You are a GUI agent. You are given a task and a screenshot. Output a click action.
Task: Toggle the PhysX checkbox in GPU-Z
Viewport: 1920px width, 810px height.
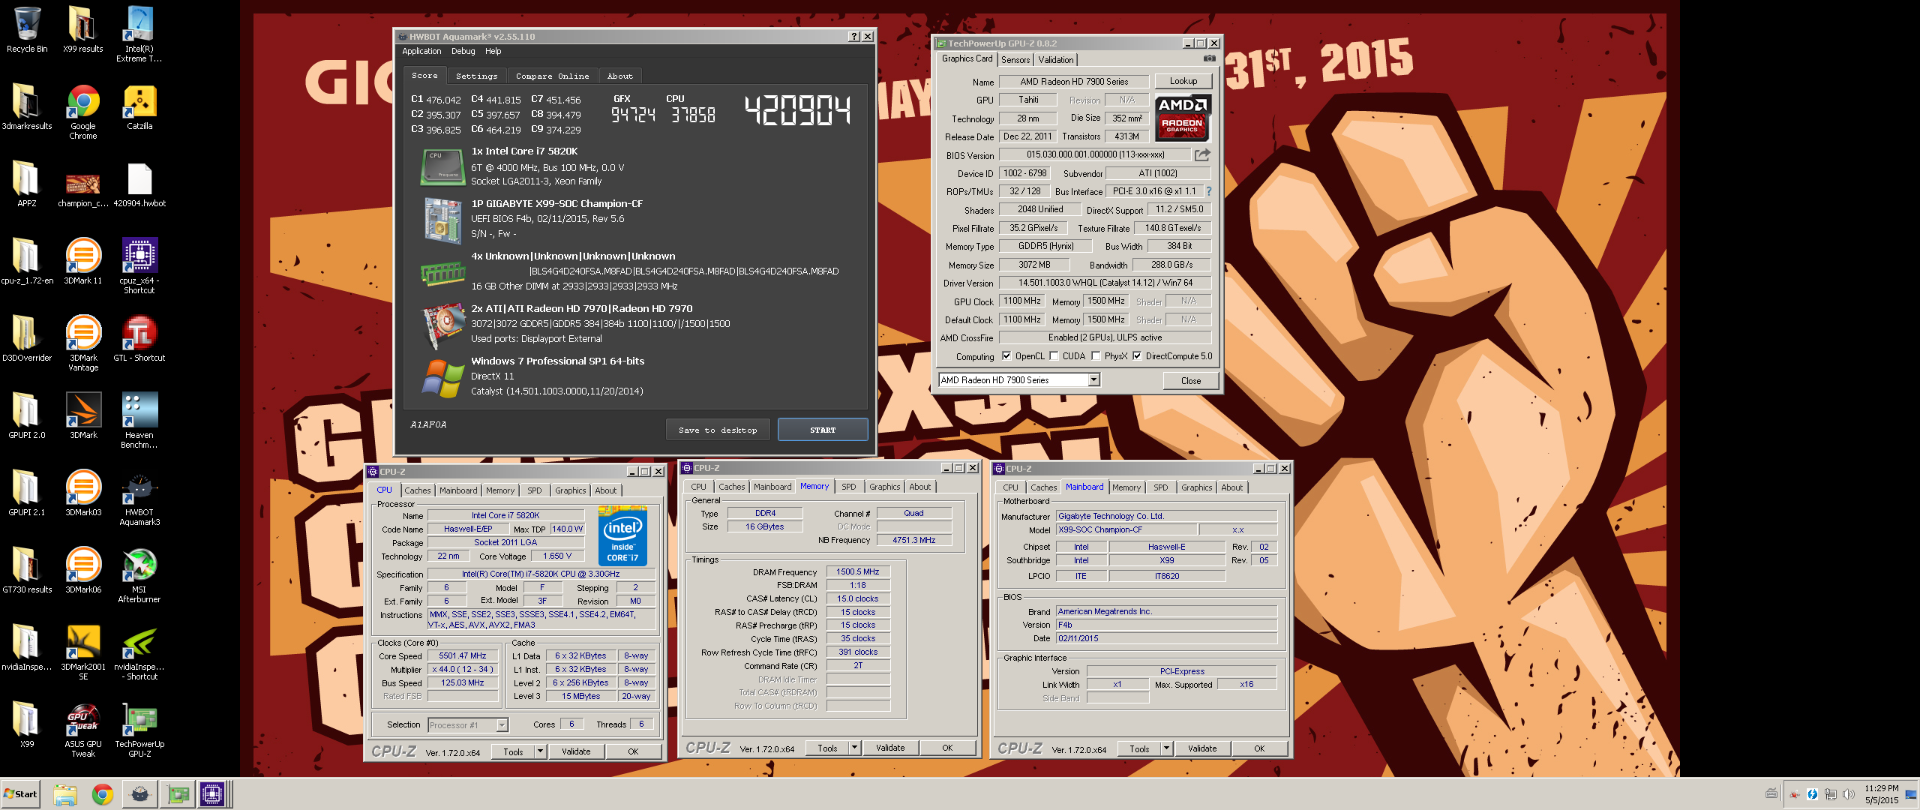1096,356
